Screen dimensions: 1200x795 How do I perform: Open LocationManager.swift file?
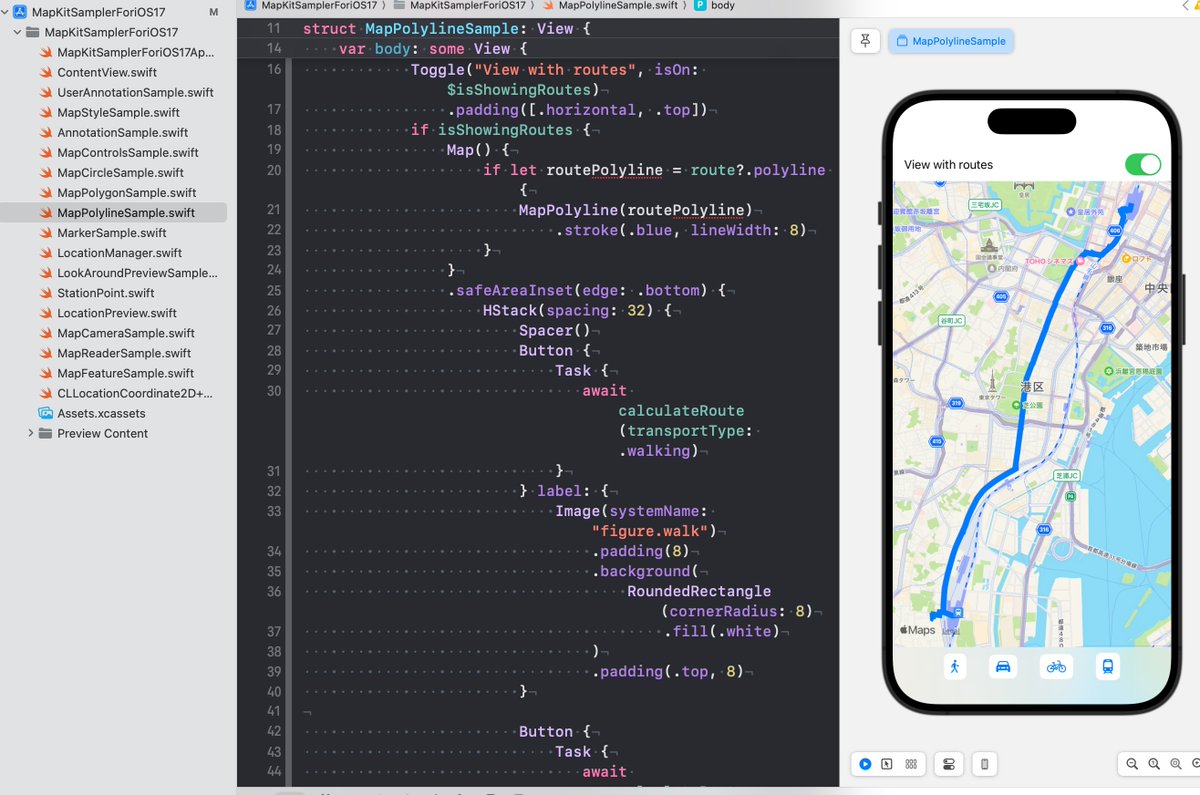119,252
